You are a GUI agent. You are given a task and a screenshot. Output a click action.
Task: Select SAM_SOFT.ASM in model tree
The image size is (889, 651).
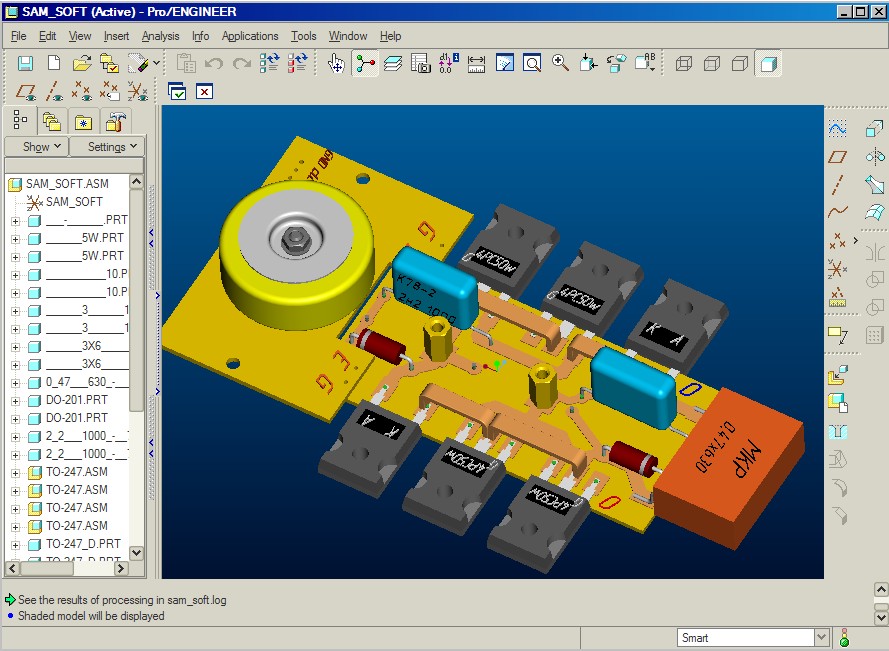coord(67,184)
